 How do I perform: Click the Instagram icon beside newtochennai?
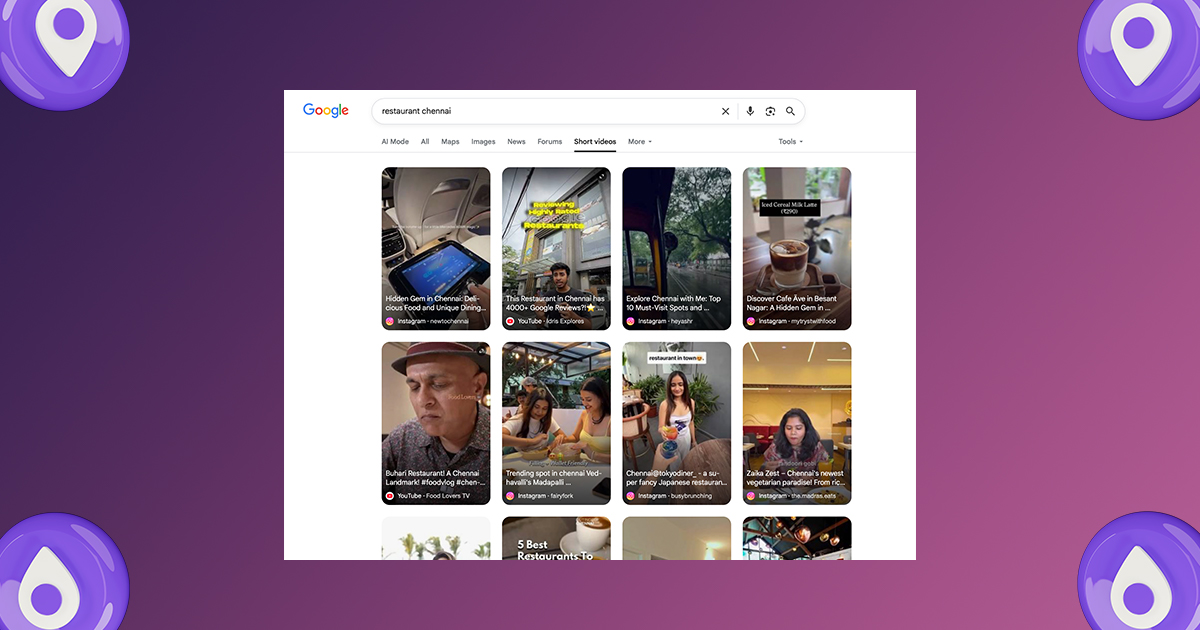390,322
